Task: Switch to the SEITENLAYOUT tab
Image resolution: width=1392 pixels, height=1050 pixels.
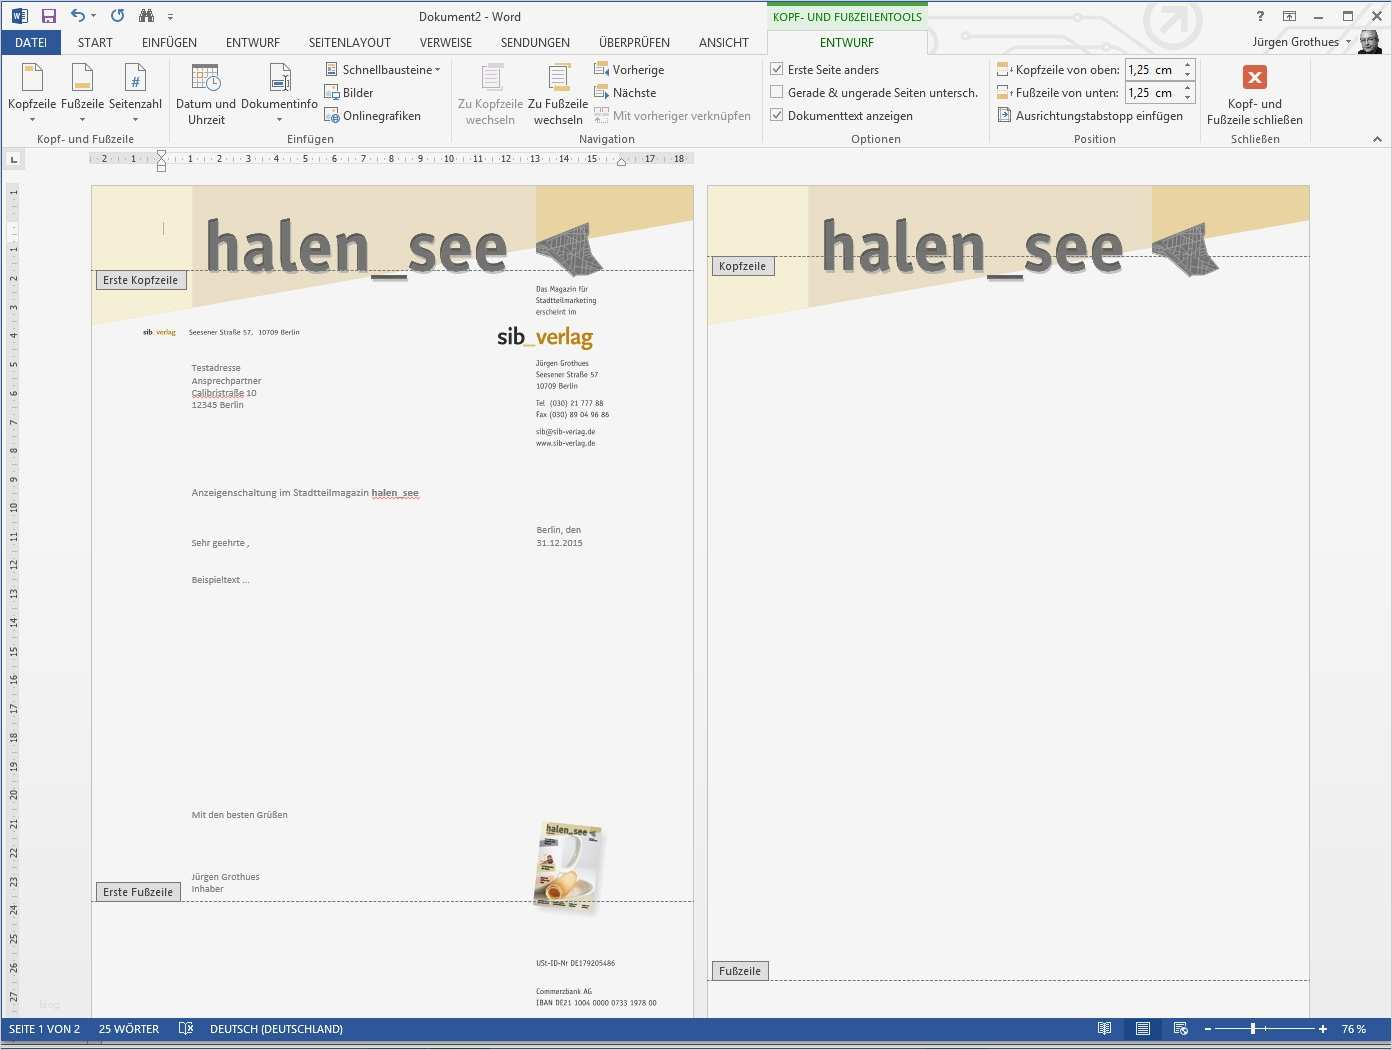Action: [x=349, y=42]
